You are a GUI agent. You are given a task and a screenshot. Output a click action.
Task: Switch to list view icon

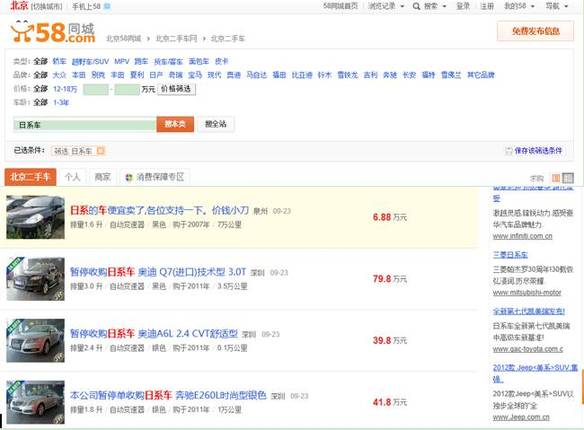click(556, 178)
